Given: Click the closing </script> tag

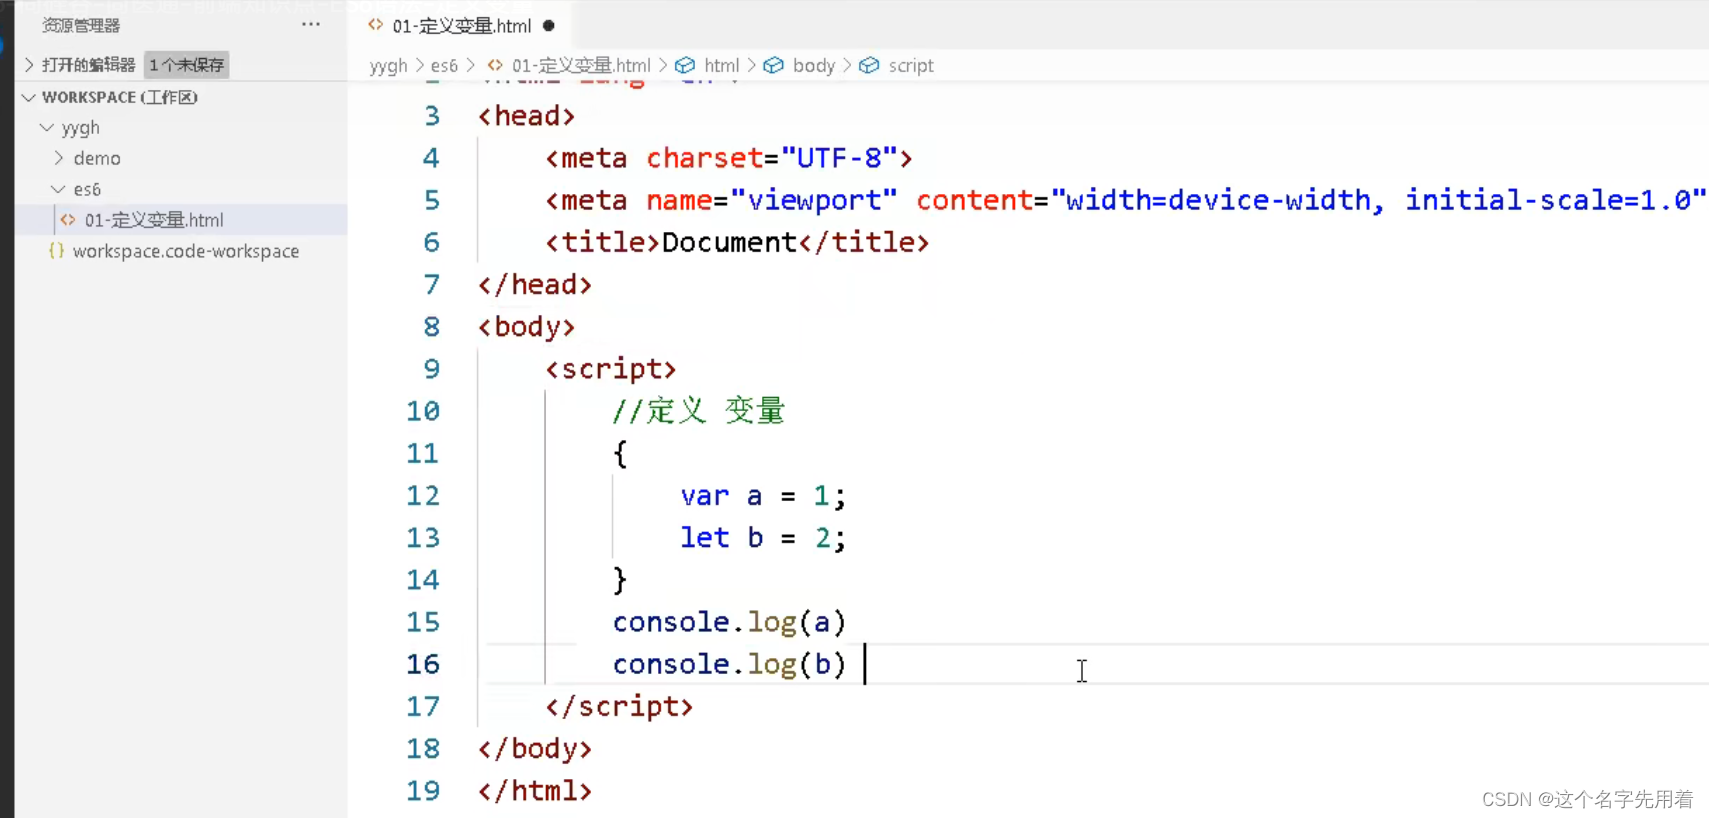Looking at the screenshot, I should coord(619,706).
